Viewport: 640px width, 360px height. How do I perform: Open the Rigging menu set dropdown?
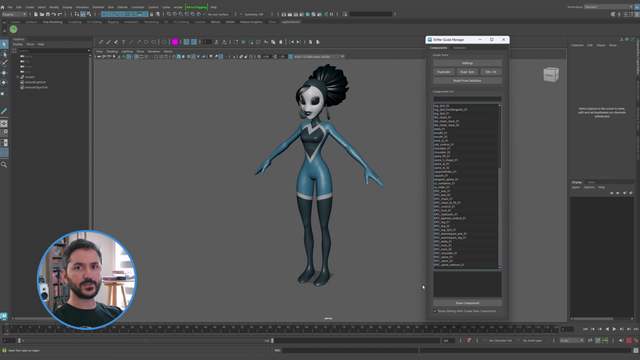click(14, 14)
